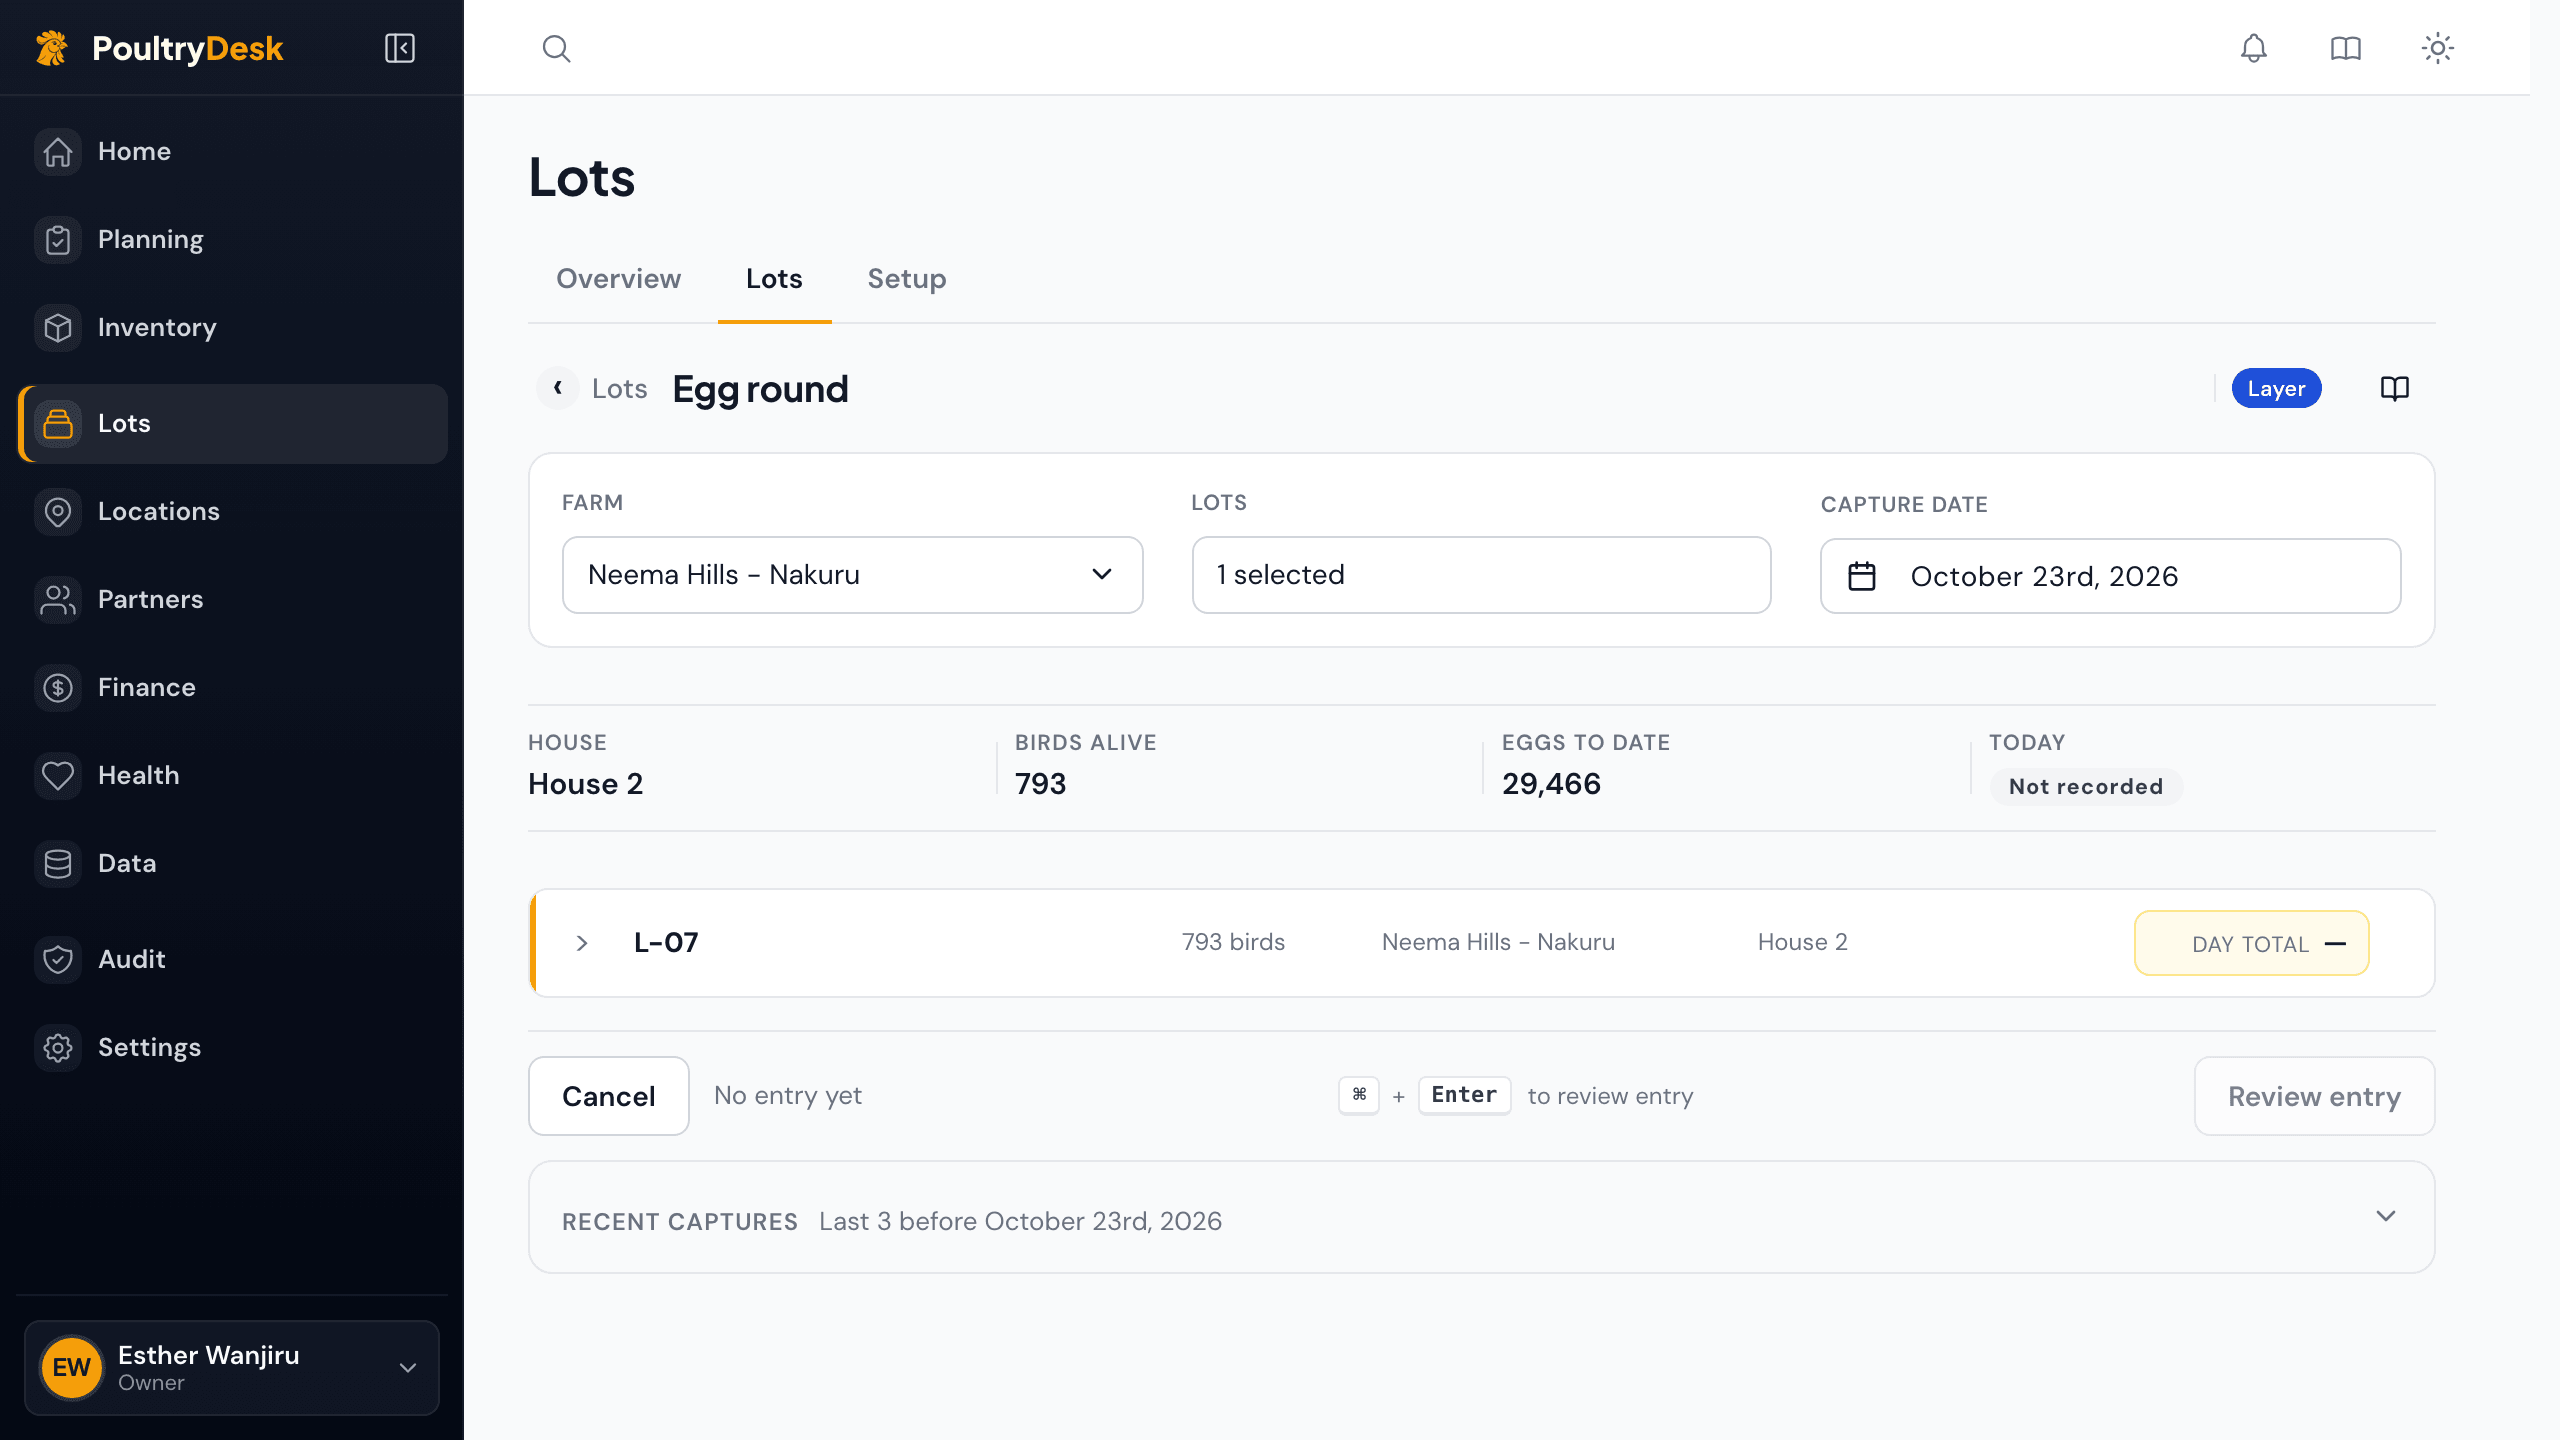
Task: Open Home in the sidebar
Action: [x=232, y=152]
